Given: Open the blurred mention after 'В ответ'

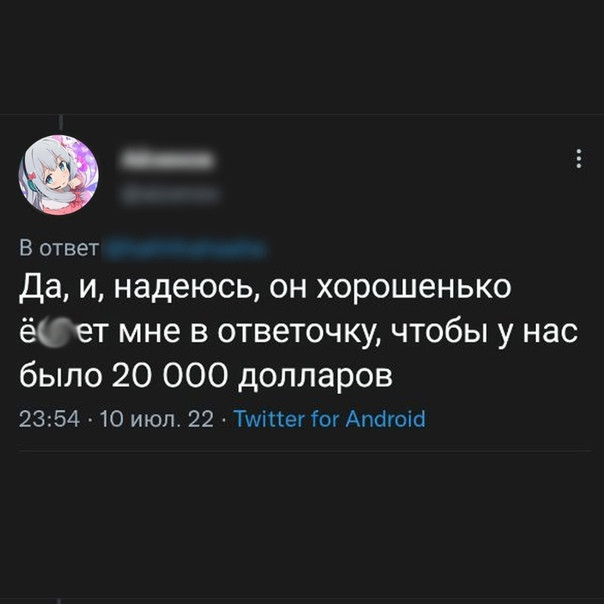Looking at the screenshot, I should [185, 248].
